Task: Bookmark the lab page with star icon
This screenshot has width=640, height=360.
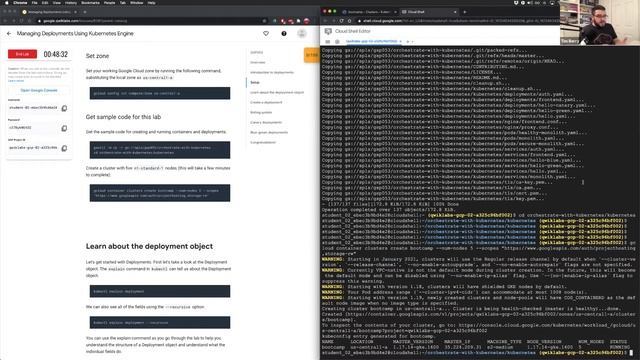Action: 264,20
